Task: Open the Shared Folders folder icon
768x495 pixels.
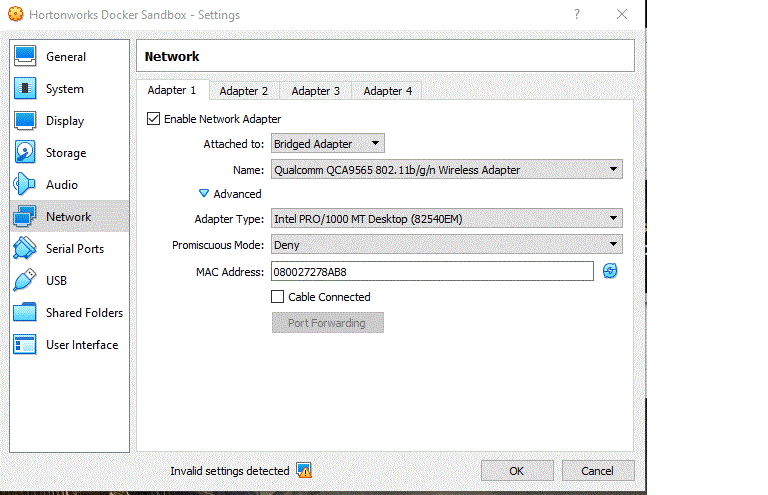Action: pyautogui.click(x=25, y=312)
